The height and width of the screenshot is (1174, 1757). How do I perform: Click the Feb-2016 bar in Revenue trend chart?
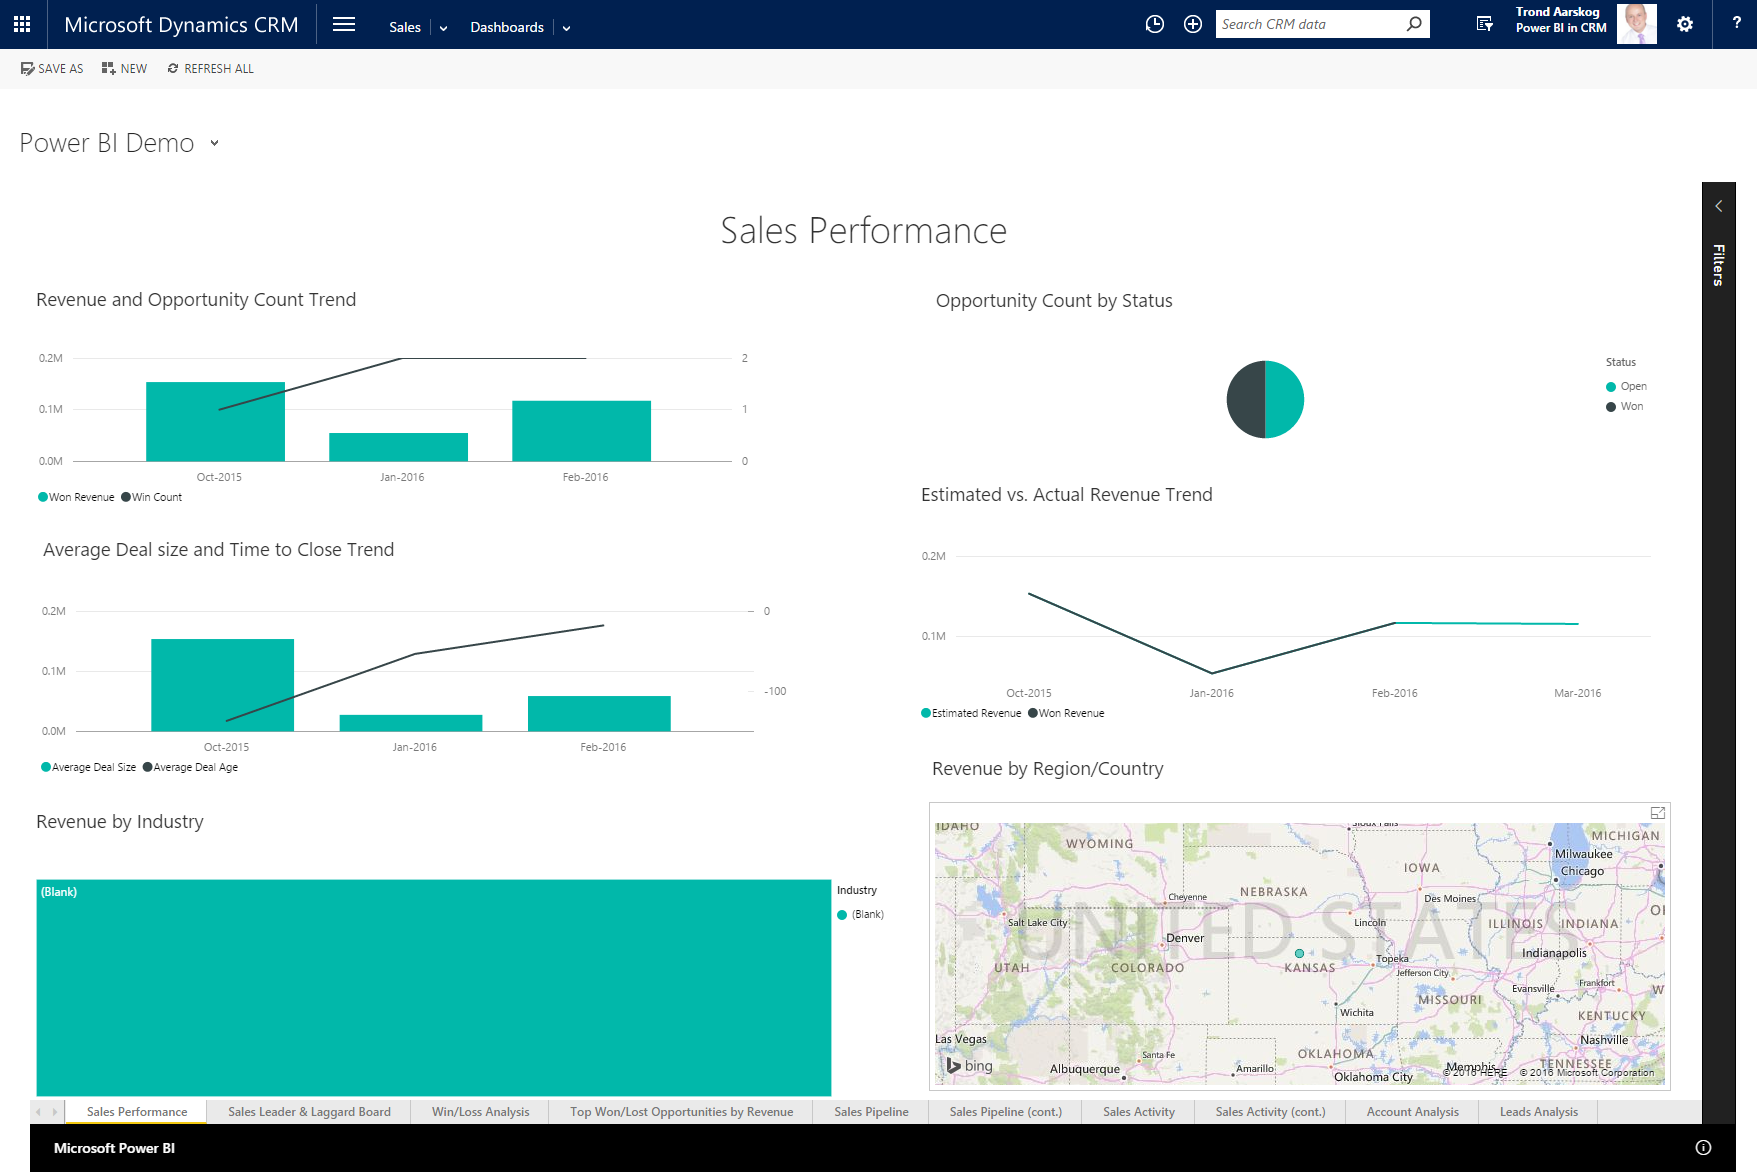pos(581,431)
